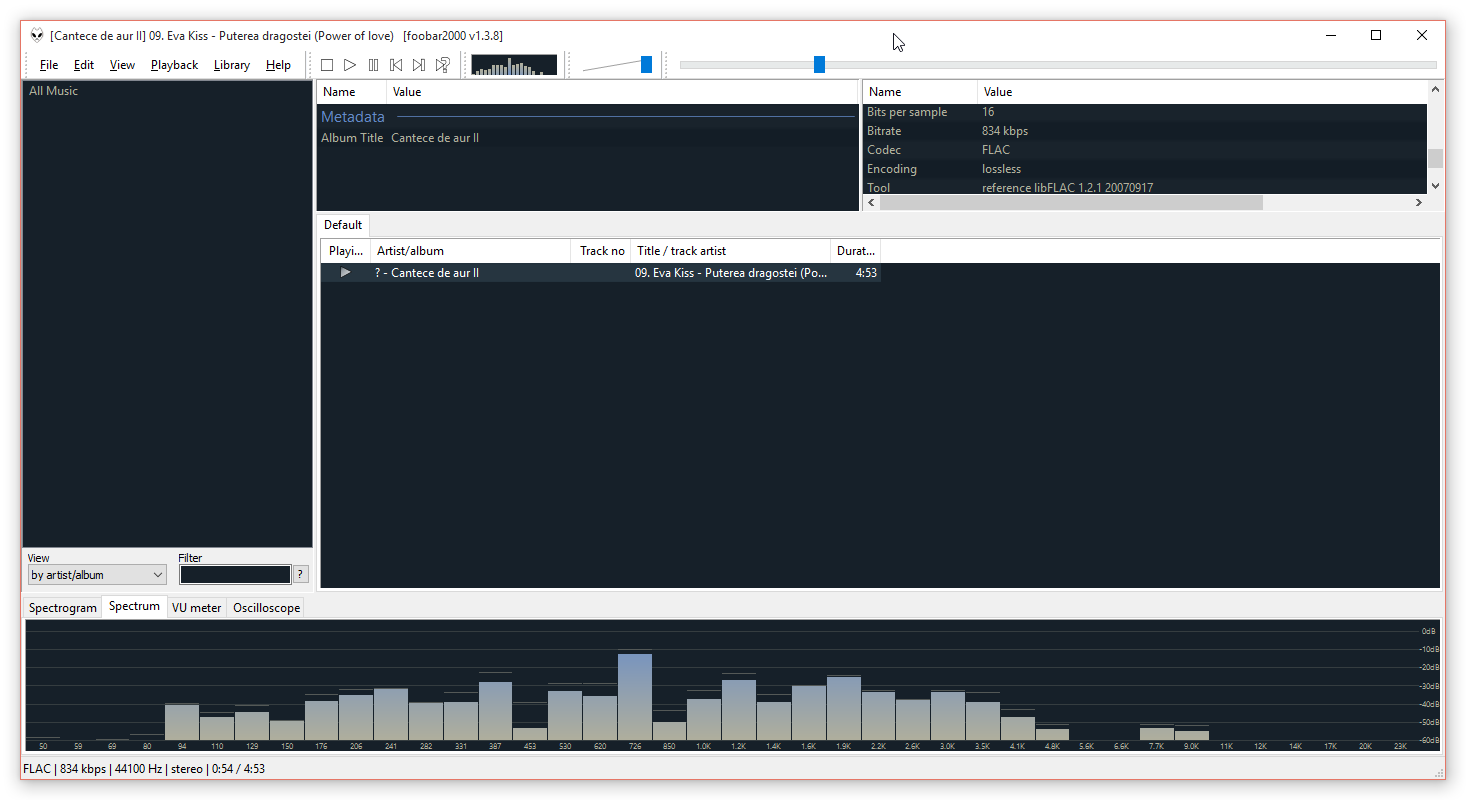Select the 'Bits per sample' row
Image resolution: width=1466 pixels, height=800 pixels.
coord(1145,112)
